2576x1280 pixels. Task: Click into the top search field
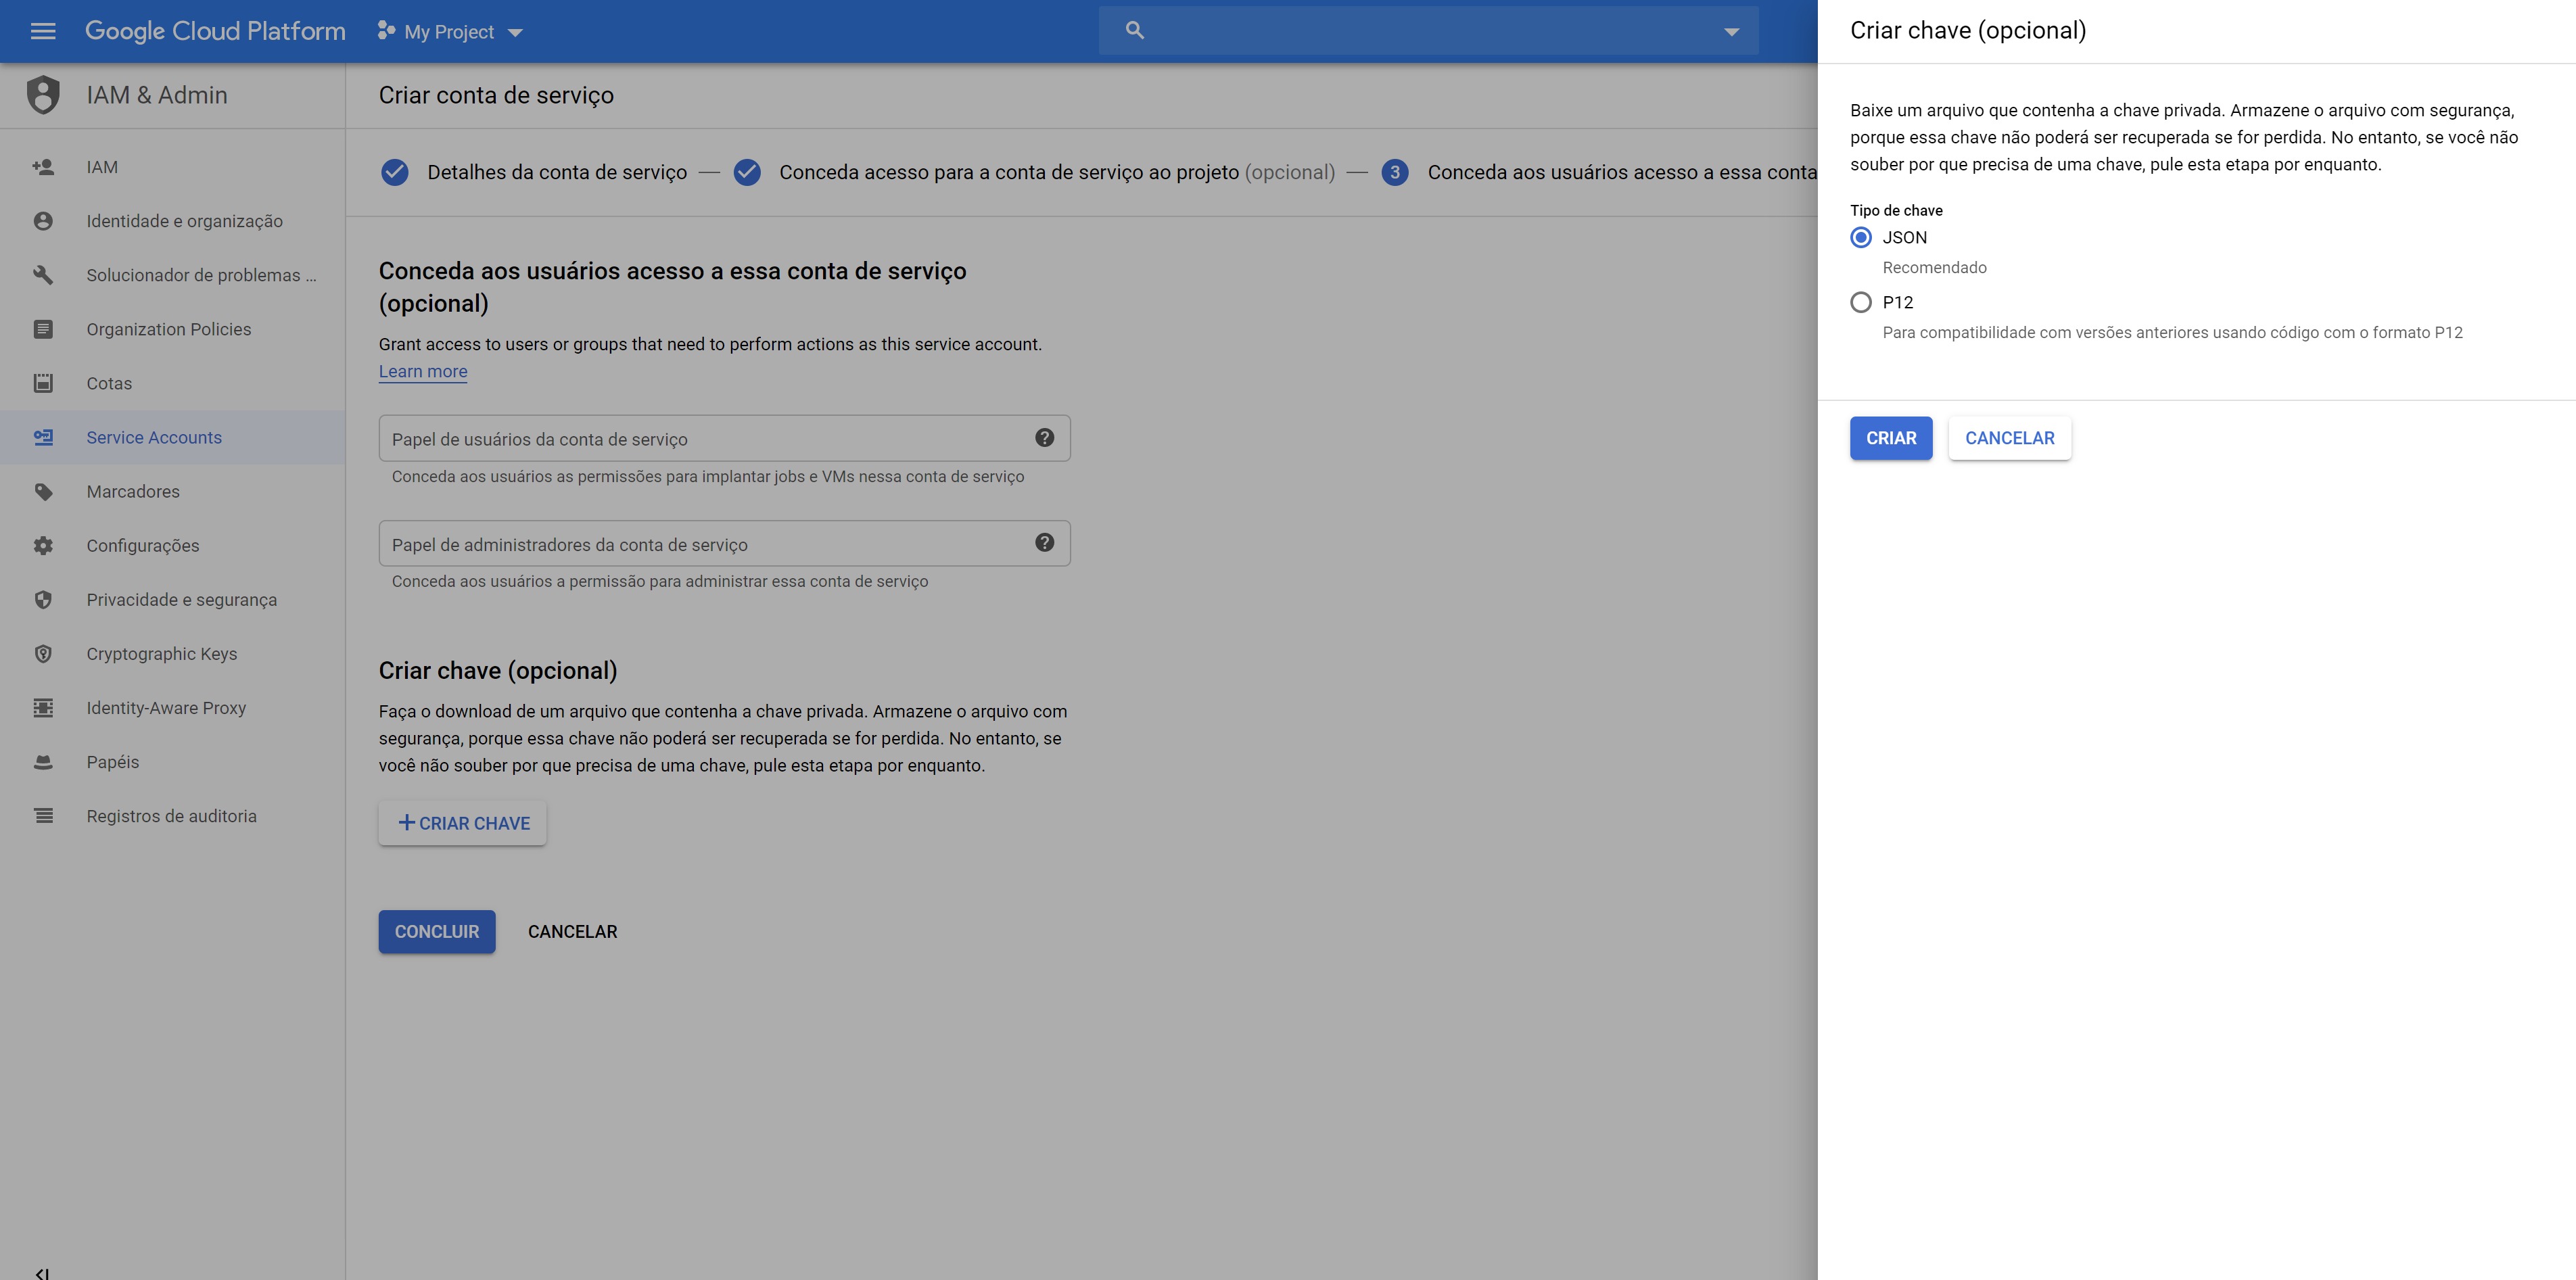pyautogui.click(x=1428, y=30)
